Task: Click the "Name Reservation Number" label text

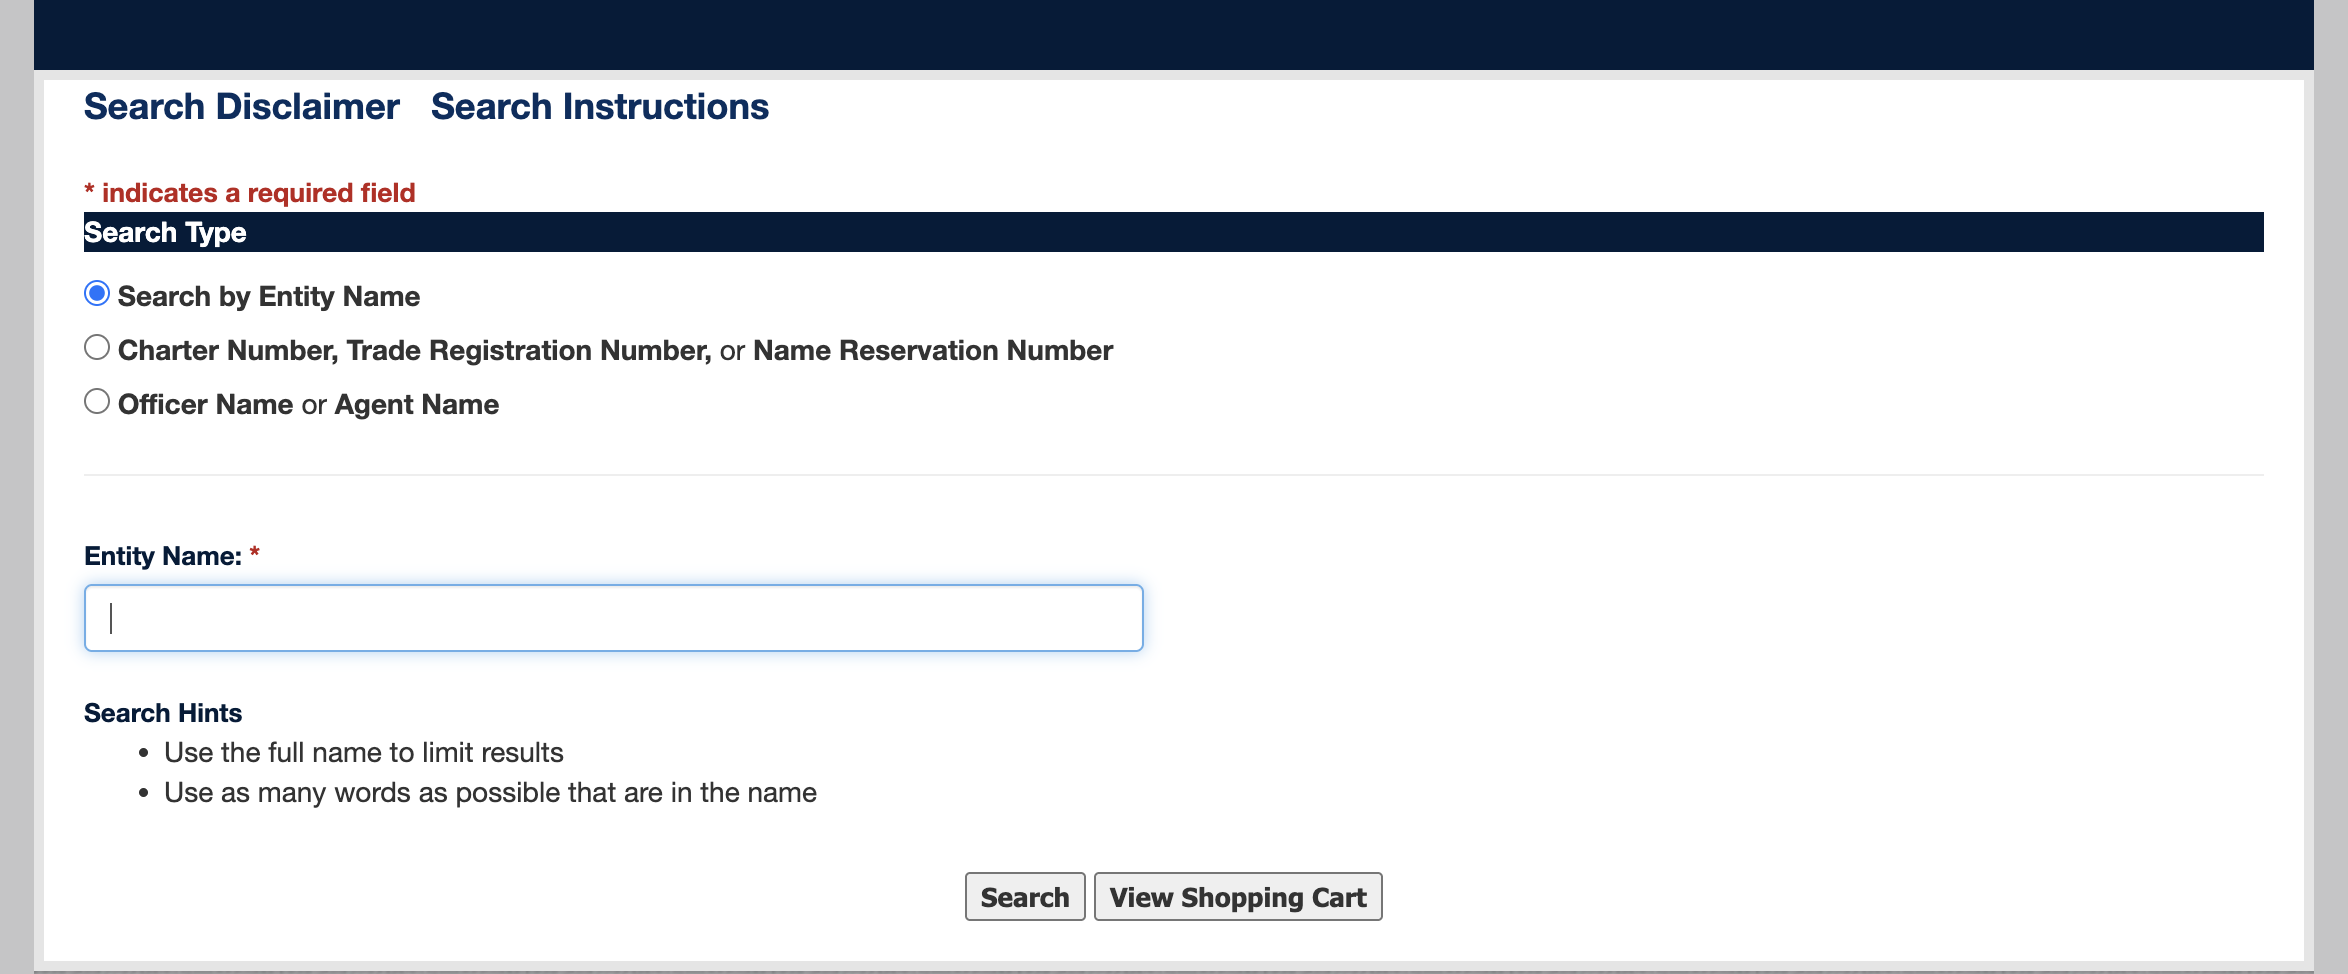Action: [933, 351]
